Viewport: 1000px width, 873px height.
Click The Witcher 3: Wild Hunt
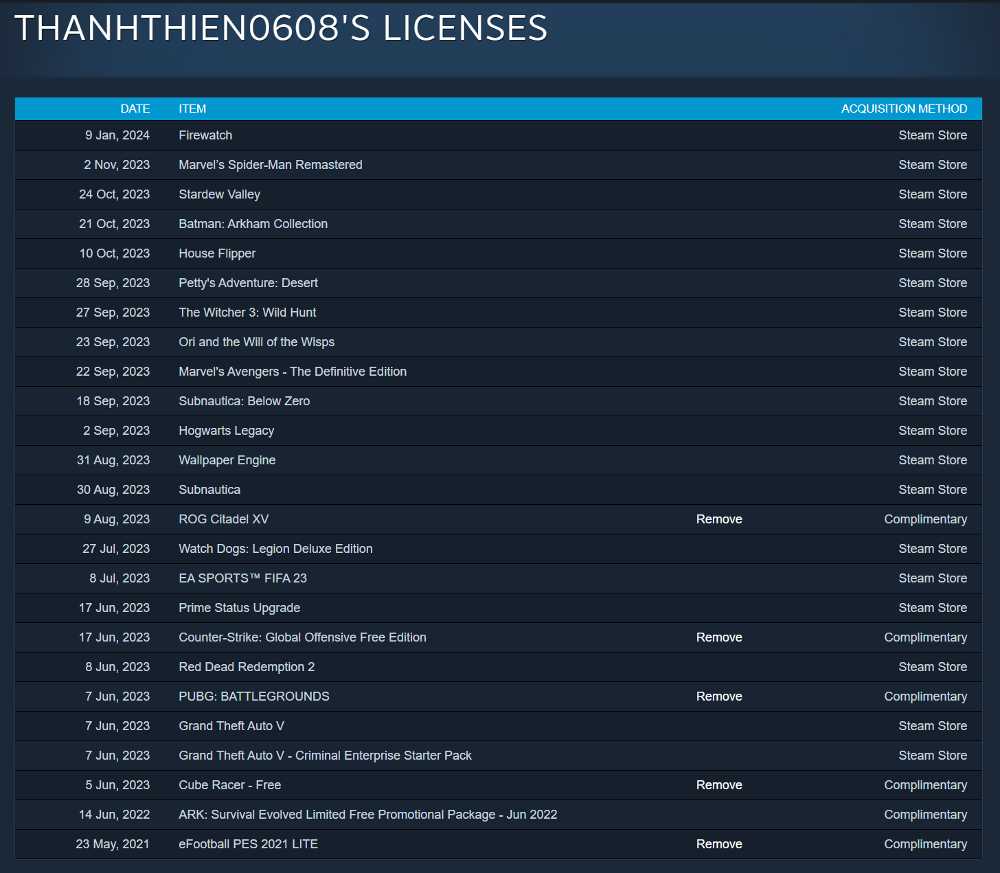click(x=247, y=312)
